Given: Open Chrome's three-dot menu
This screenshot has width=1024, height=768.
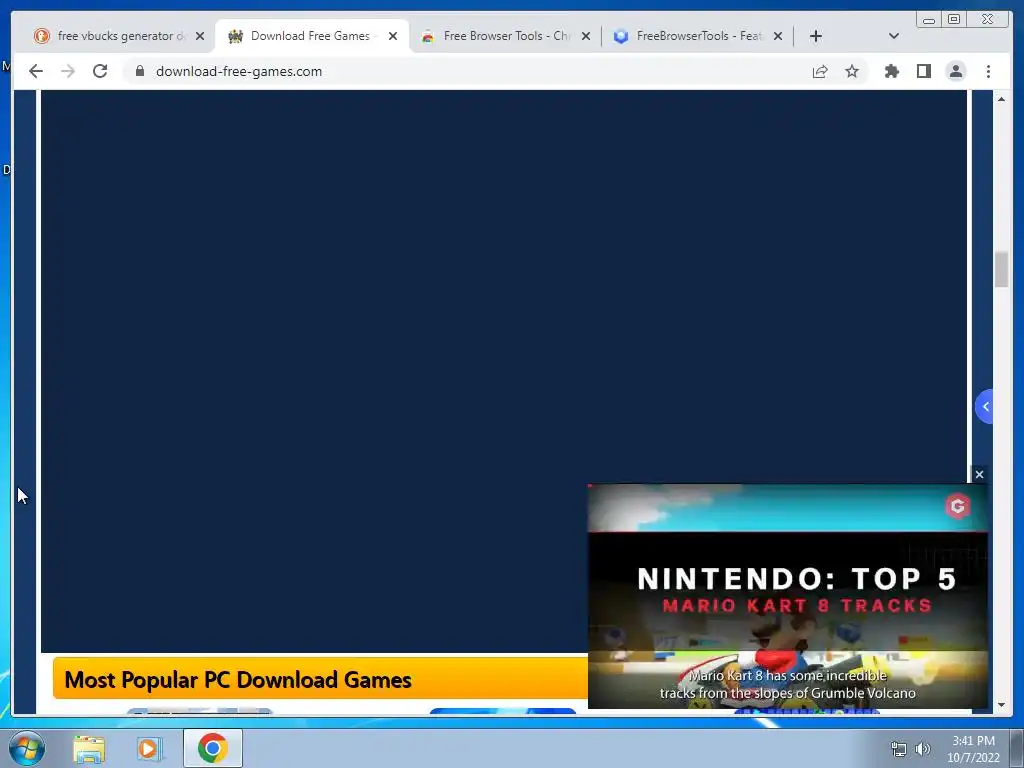Looking at the screenshot, I should [x=988, y=71].
